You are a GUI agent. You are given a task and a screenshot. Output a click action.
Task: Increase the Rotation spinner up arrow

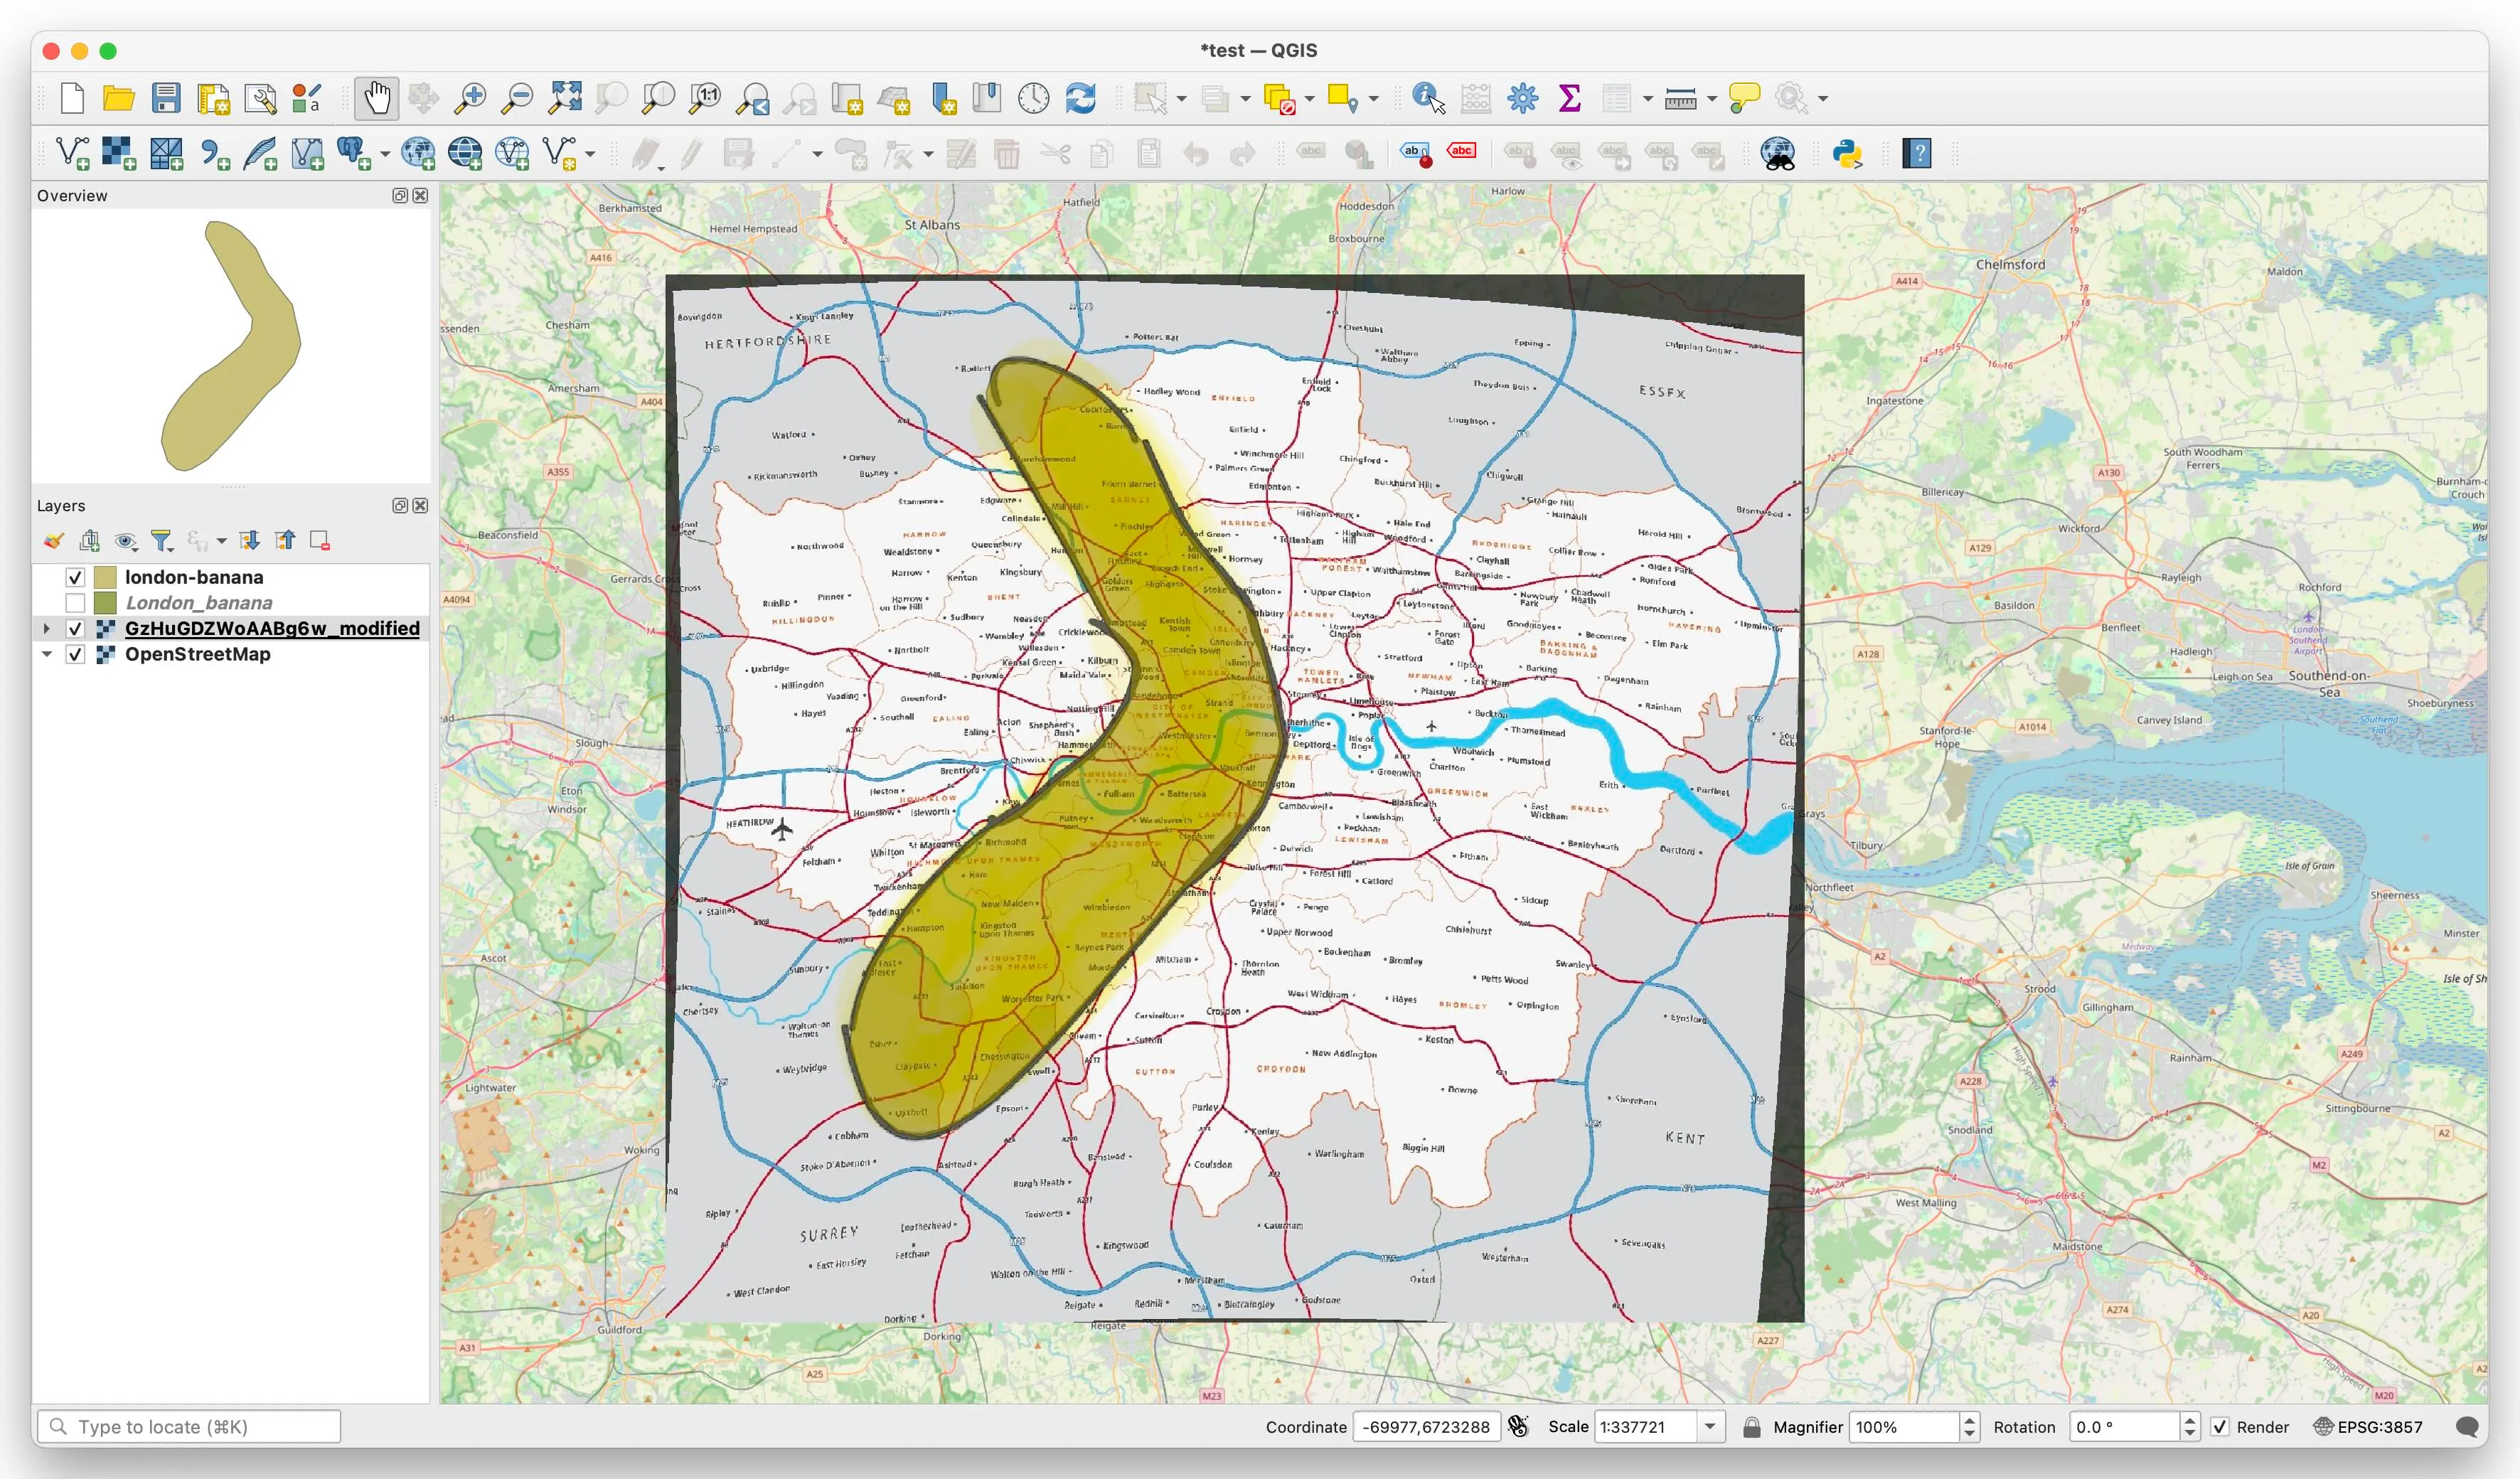click(2189, 1420)
